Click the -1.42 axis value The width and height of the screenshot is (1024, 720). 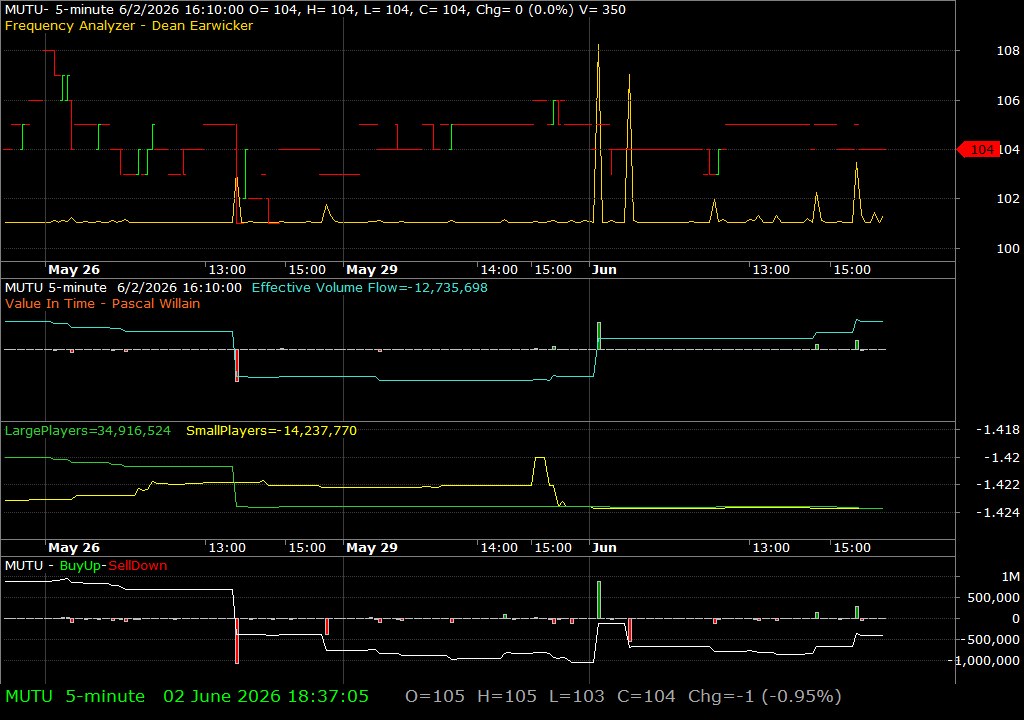coord(1002,457)
